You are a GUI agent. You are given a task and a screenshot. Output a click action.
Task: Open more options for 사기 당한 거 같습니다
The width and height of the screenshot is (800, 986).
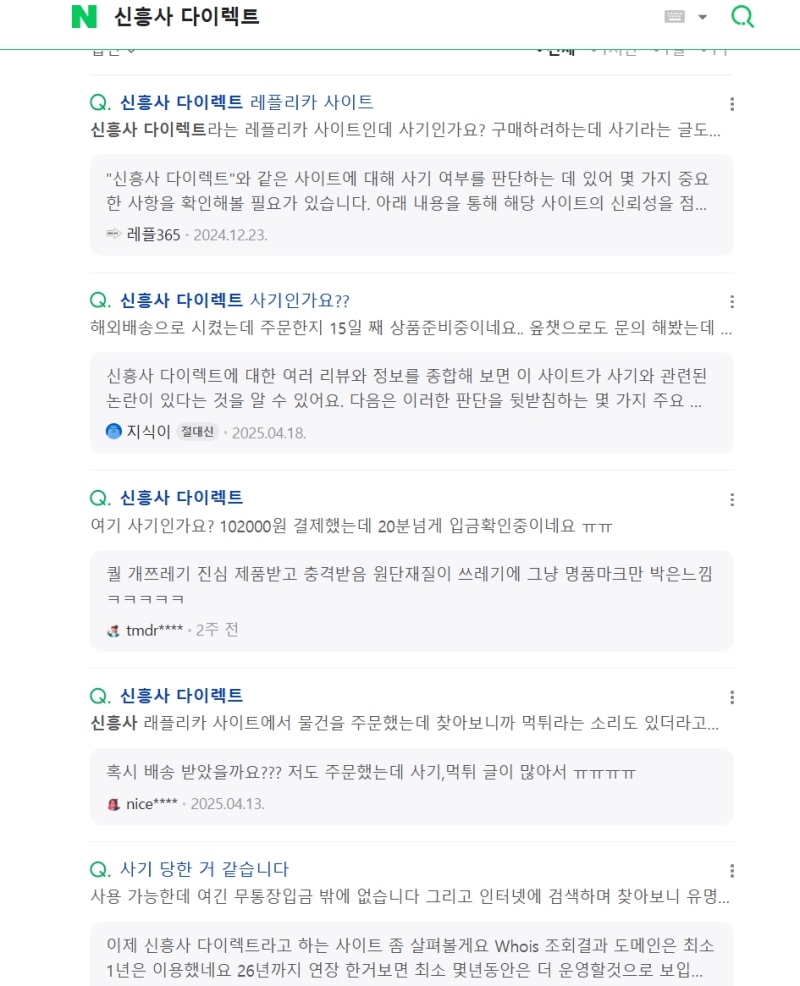pyautogui.click(x=732, y=871)
